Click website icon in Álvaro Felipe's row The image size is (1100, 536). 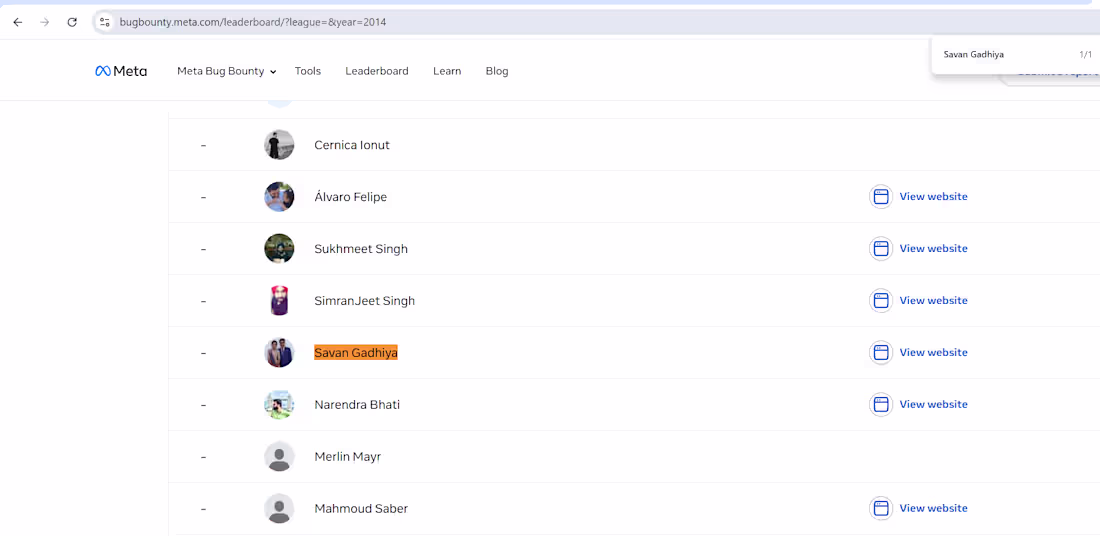pyautogui.click(x=880, y=196)
